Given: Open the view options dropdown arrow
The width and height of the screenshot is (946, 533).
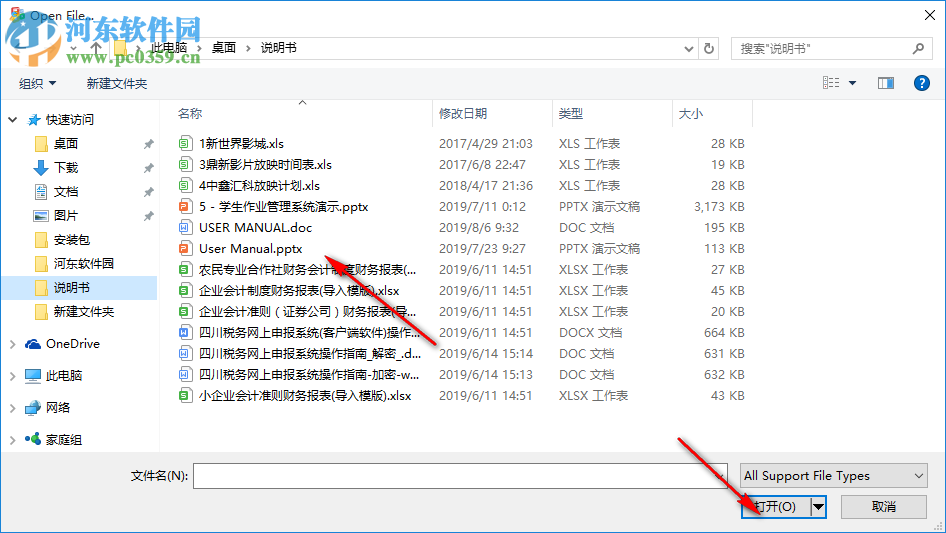Looking at the screenshot, I should pos(852,83).
